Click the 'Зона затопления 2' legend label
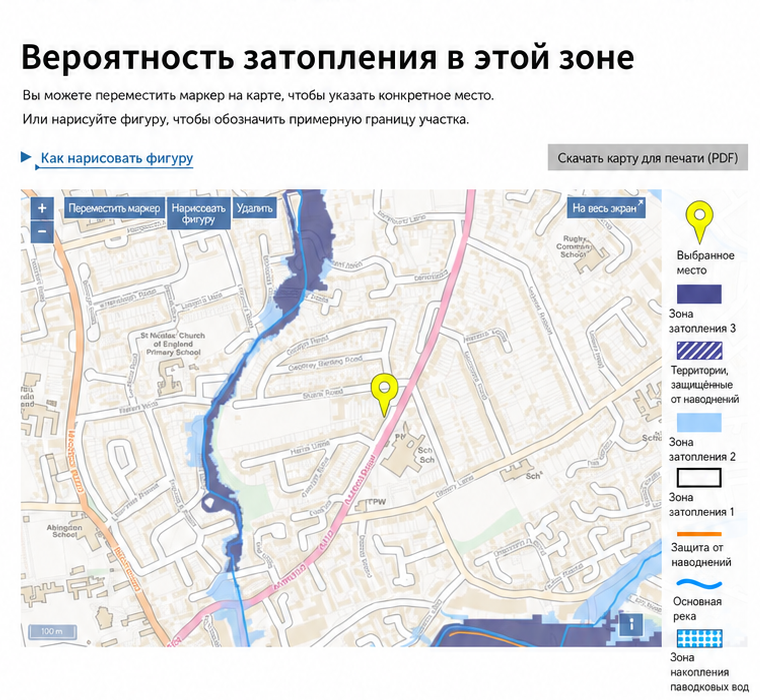This screenshot has width=760, height=700. (702, 449)
